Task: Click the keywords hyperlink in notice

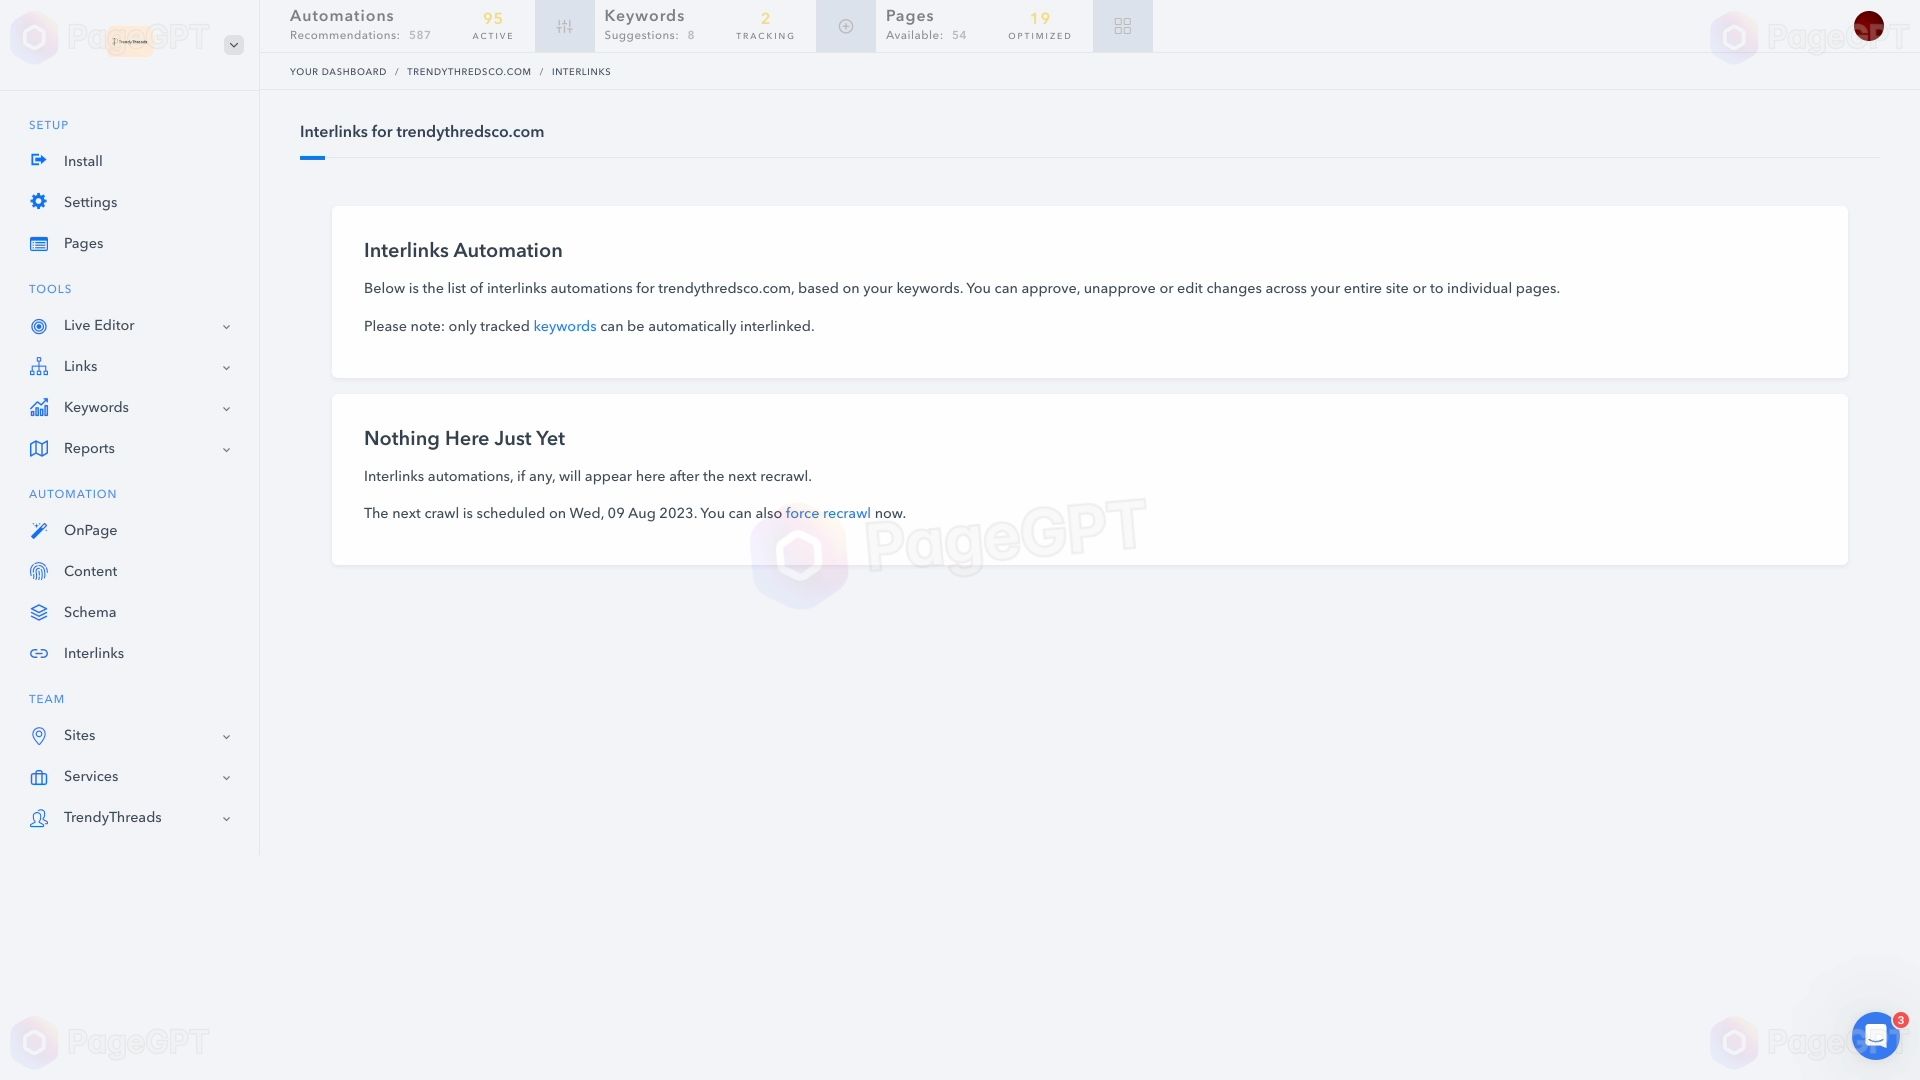Action: click(564, 326)
